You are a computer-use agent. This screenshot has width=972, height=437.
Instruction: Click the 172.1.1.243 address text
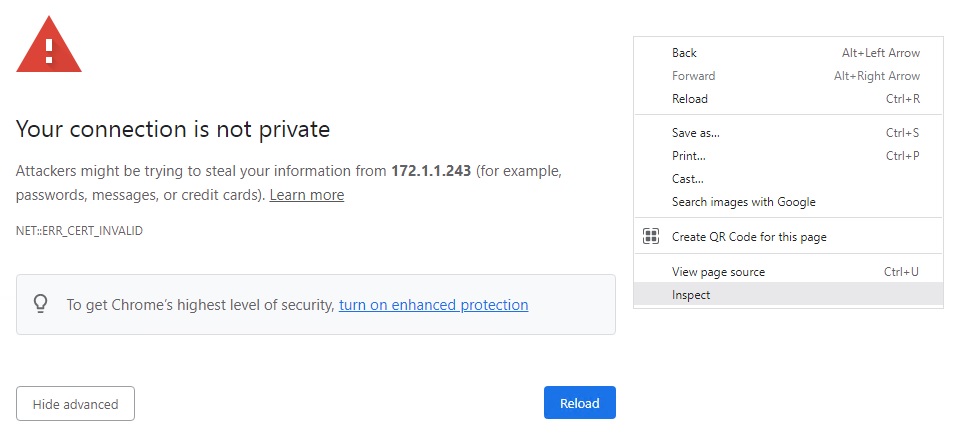coord(431,171)
